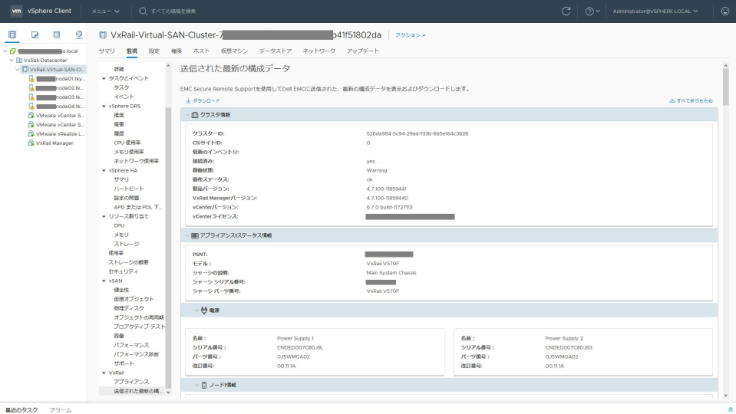The height and width of the screenshot is (414, 736).
Task: Click the power plug icon in 電源 header
Action: coord(204,310)
